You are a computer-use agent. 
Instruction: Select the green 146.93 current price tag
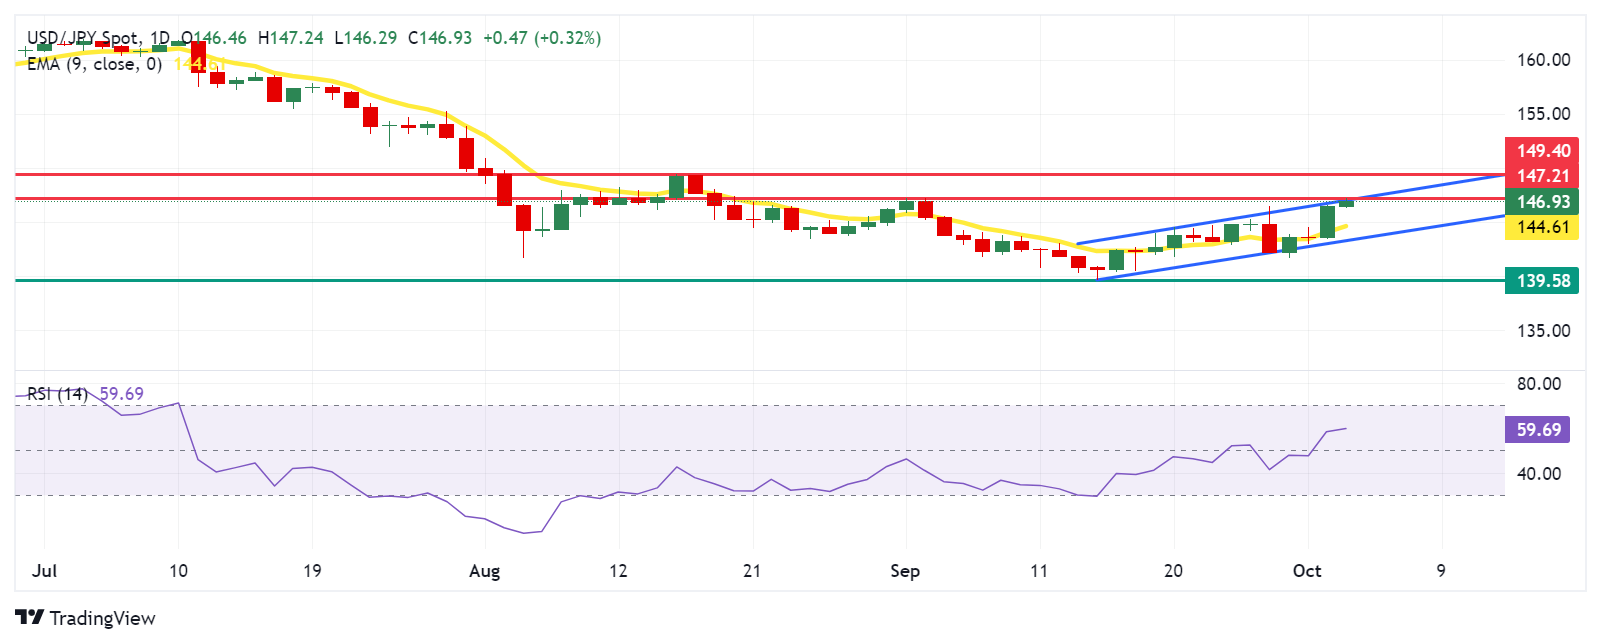coord(1542,202)
